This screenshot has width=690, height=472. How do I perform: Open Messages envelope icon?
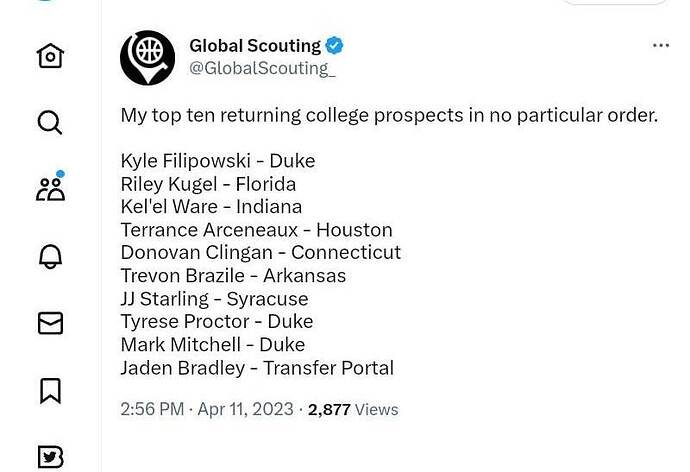point(50,323)
